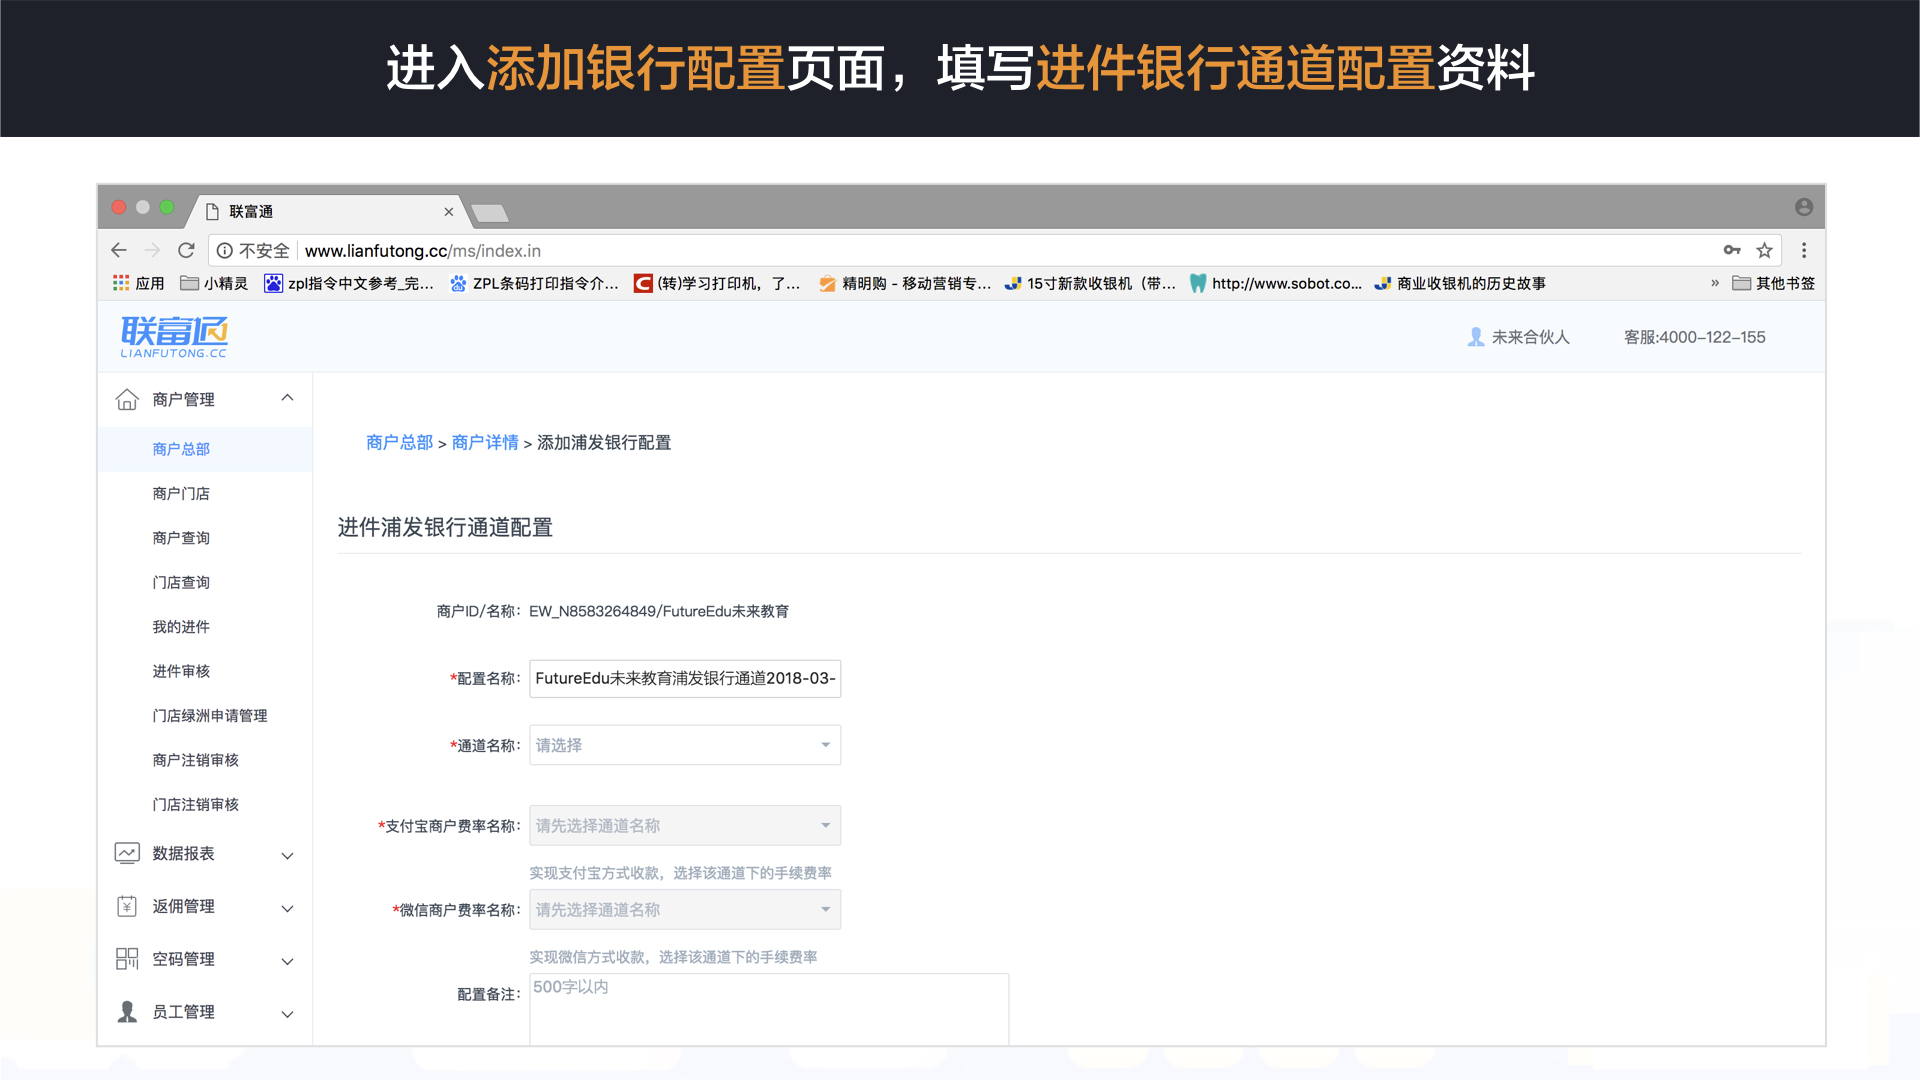Viewport: 1920px width, 1080px height.
Task: Click 客服:4000-122-155 text
Action: pyautogui.click(x=1695, y=337)
